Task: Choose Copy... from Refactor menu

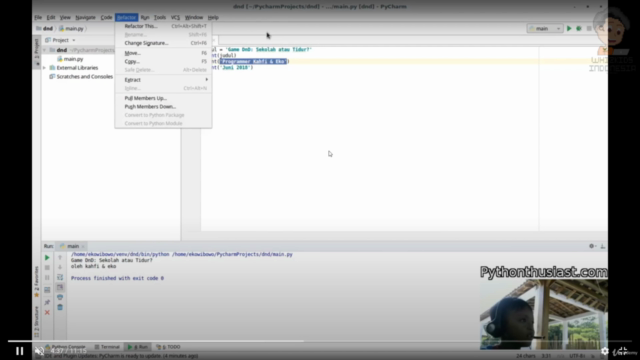Action: point(163,62)
